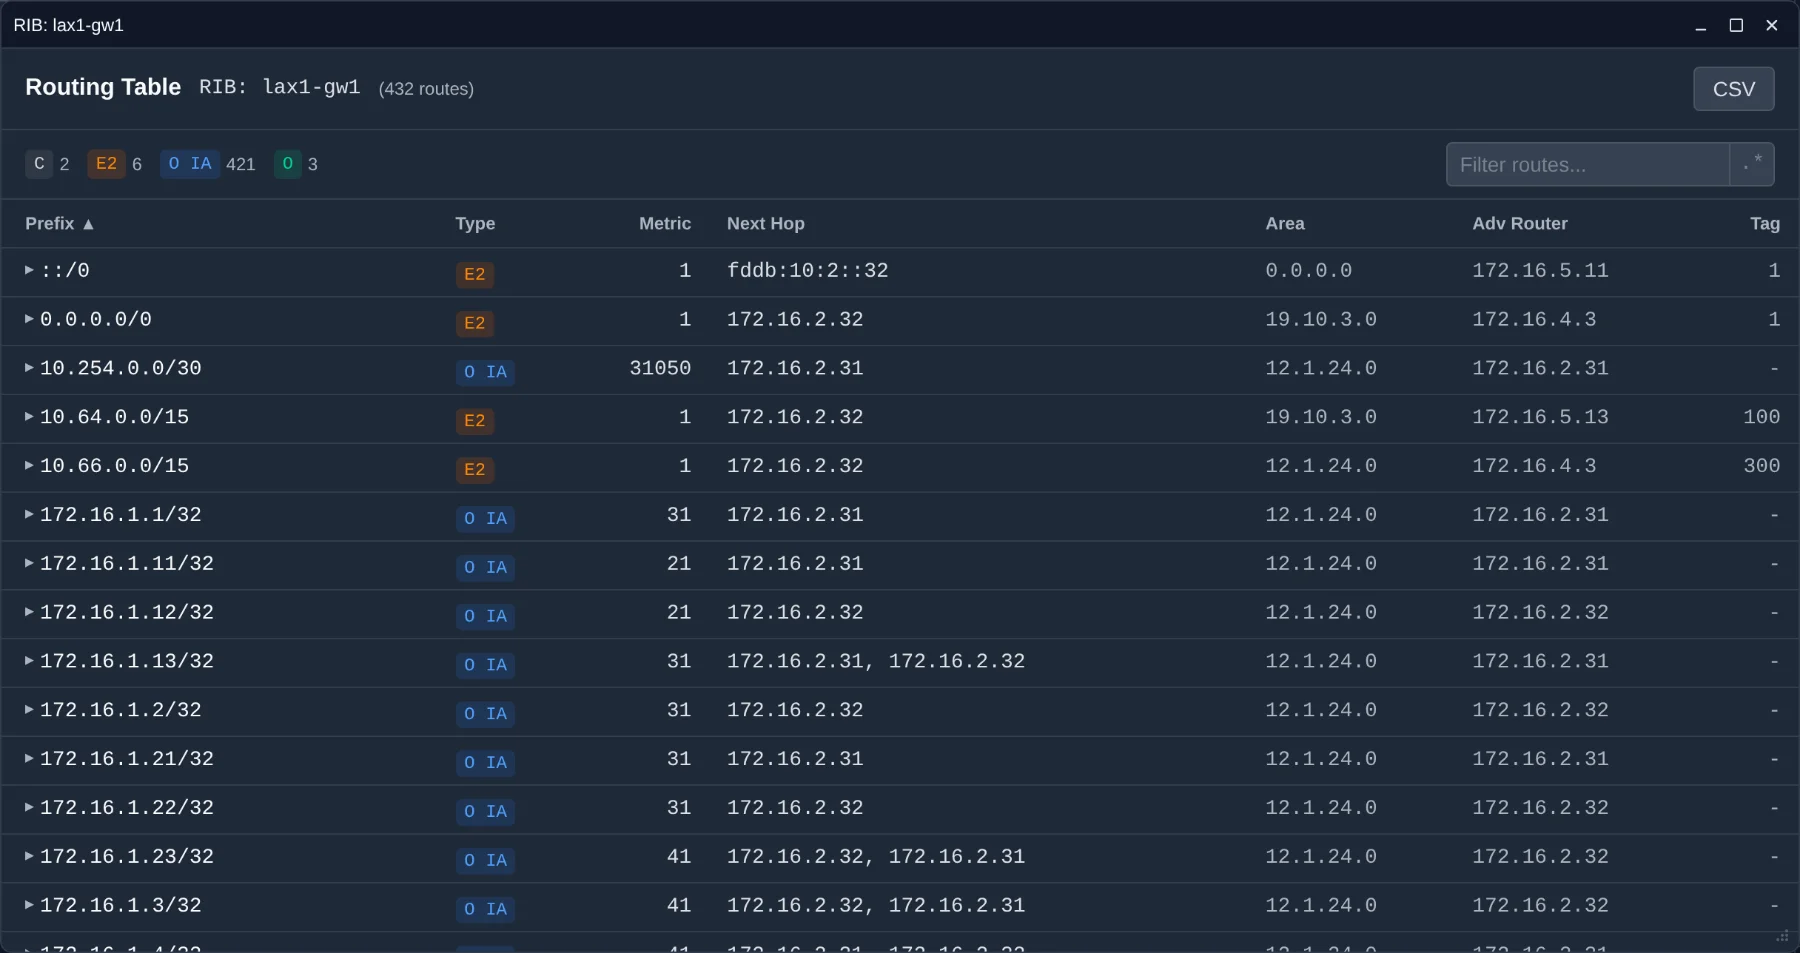Expand the ::/0 route row
The height and width of the screenshot is (953, 1800).
pyautogui.click(x=29, y=270)
